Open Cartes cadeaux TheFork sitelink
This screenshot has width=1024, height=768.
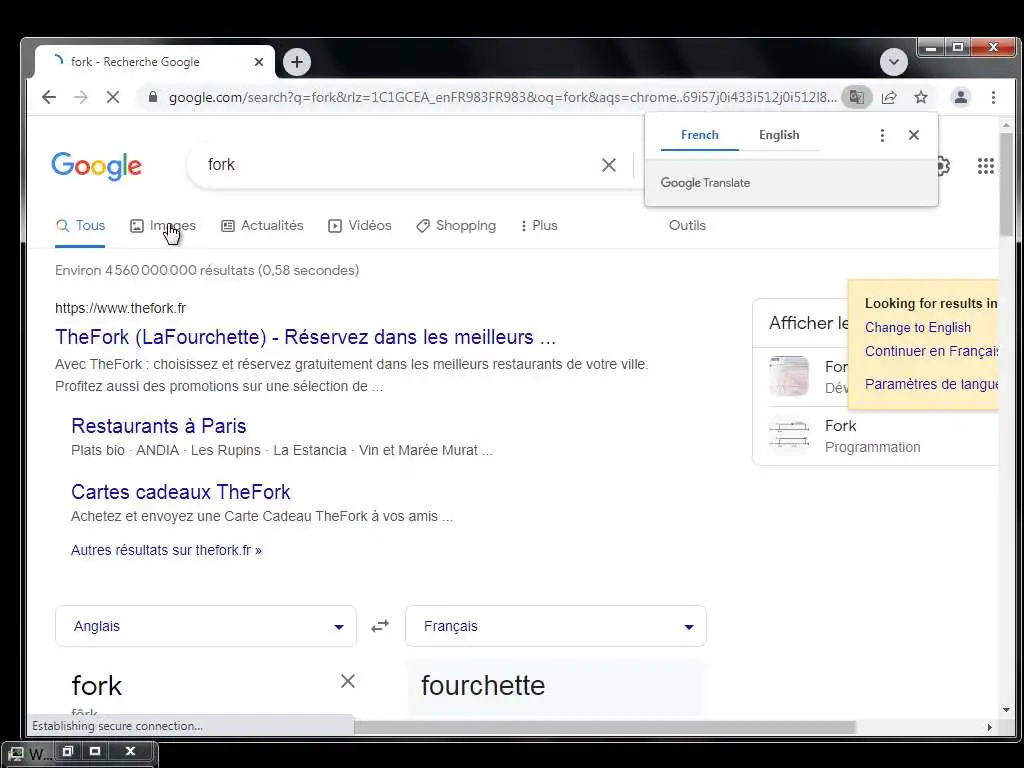click(x=181, y=492)
